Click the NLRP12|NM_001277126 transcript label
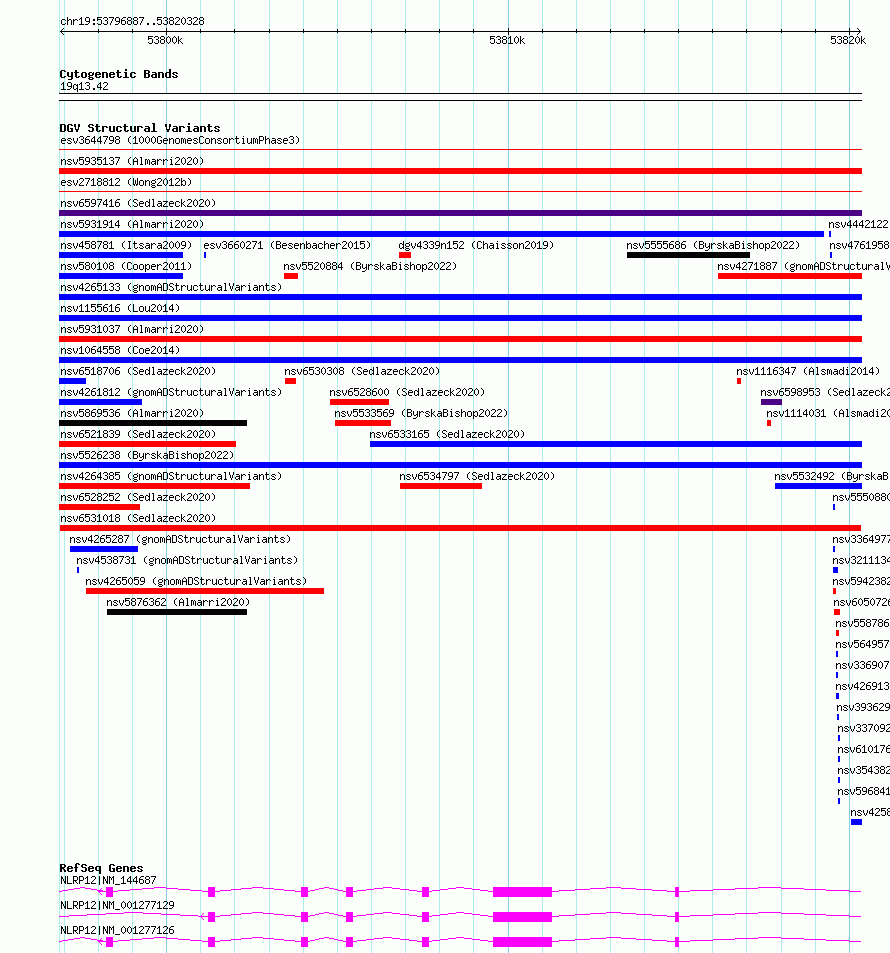890x953 pixels. [x=117, y=930]
